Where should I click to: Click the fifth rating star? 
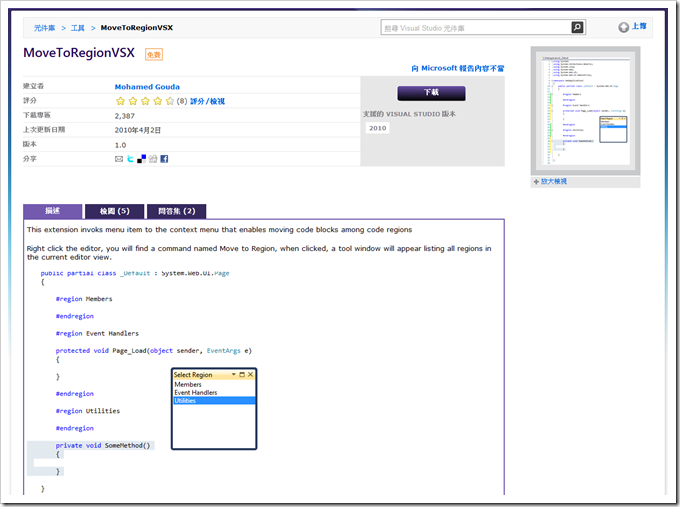coord(170,101)
